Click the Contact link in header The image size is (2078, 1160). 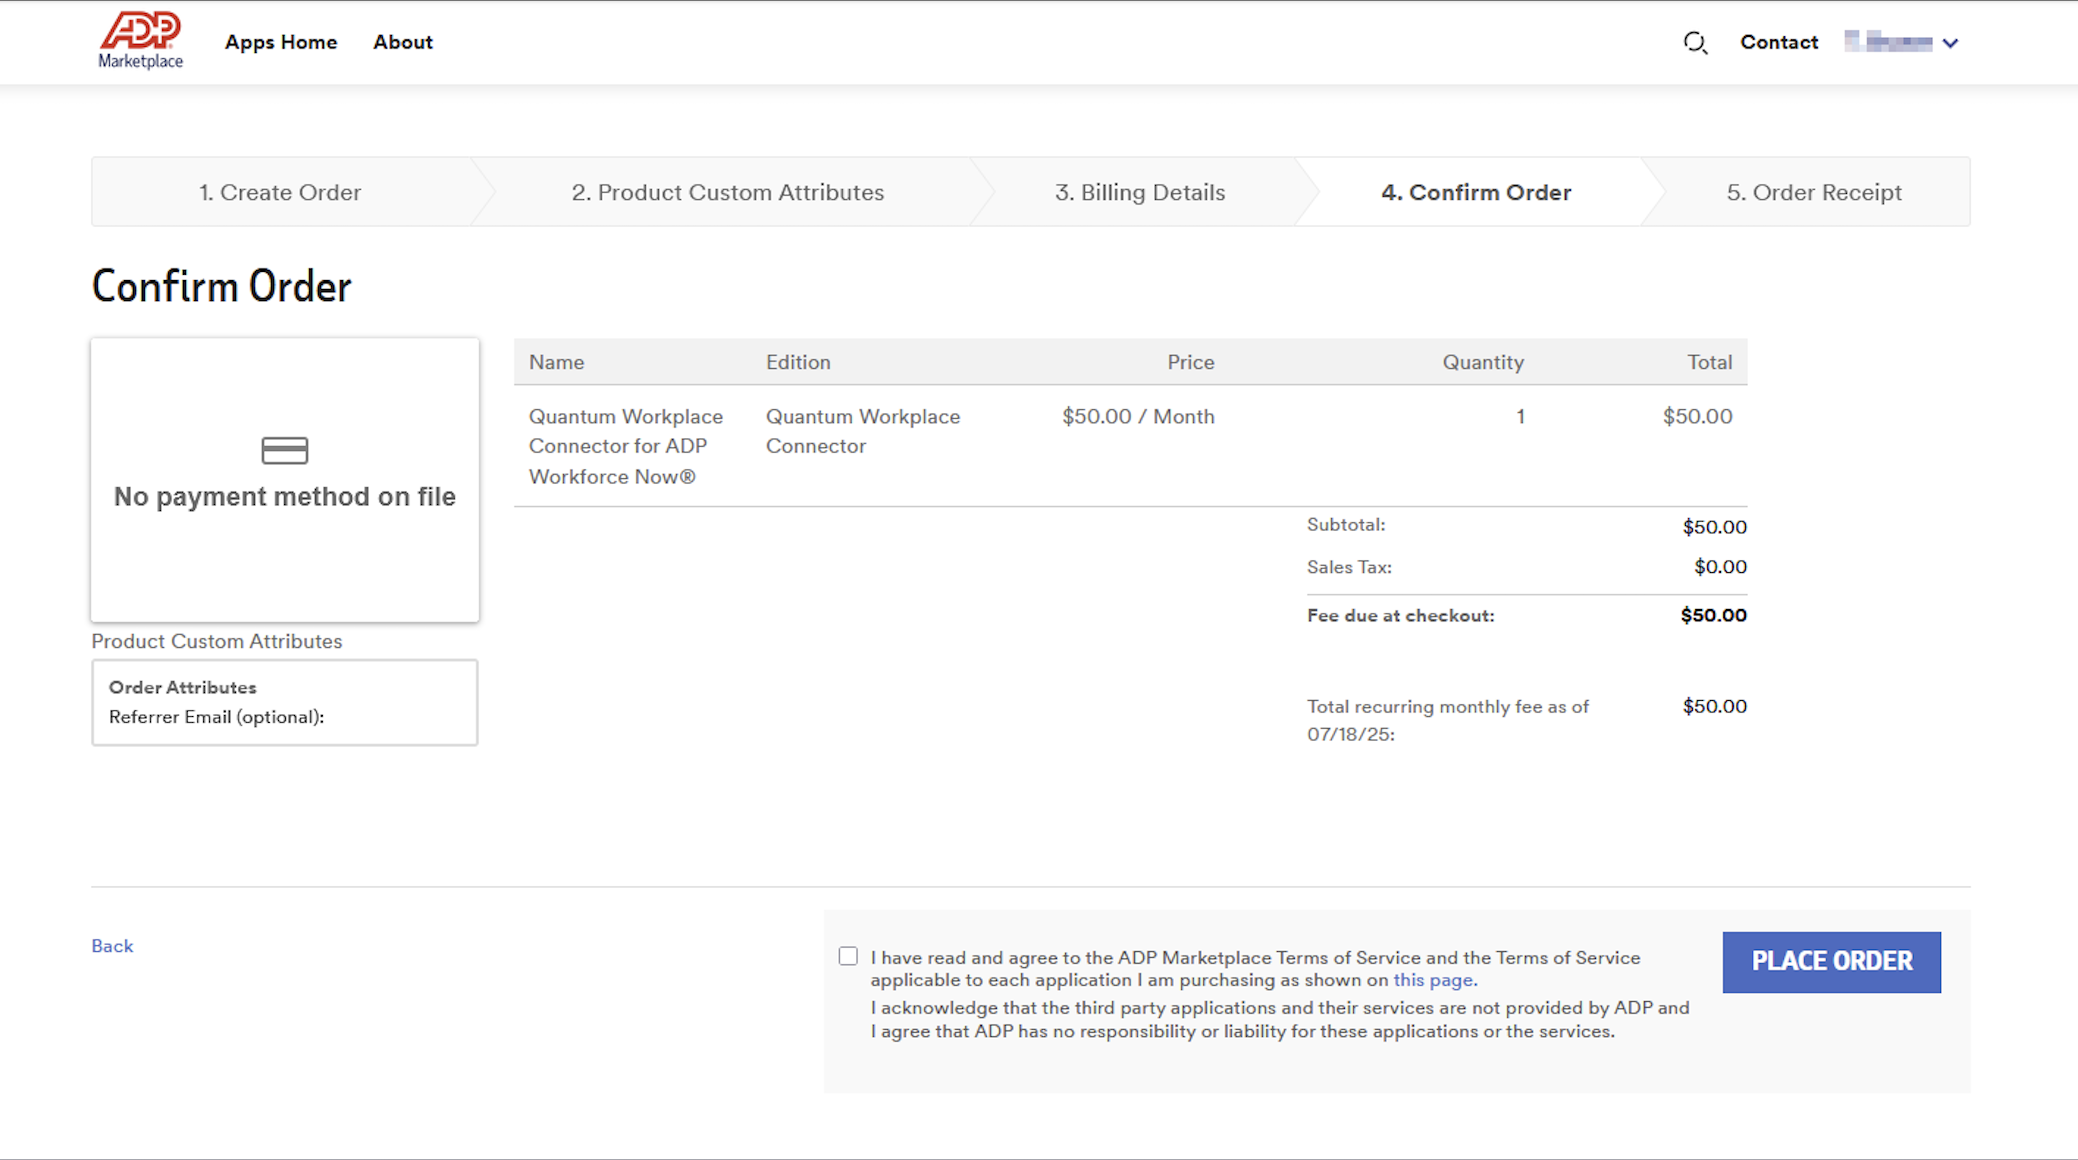click(1779, 42)
